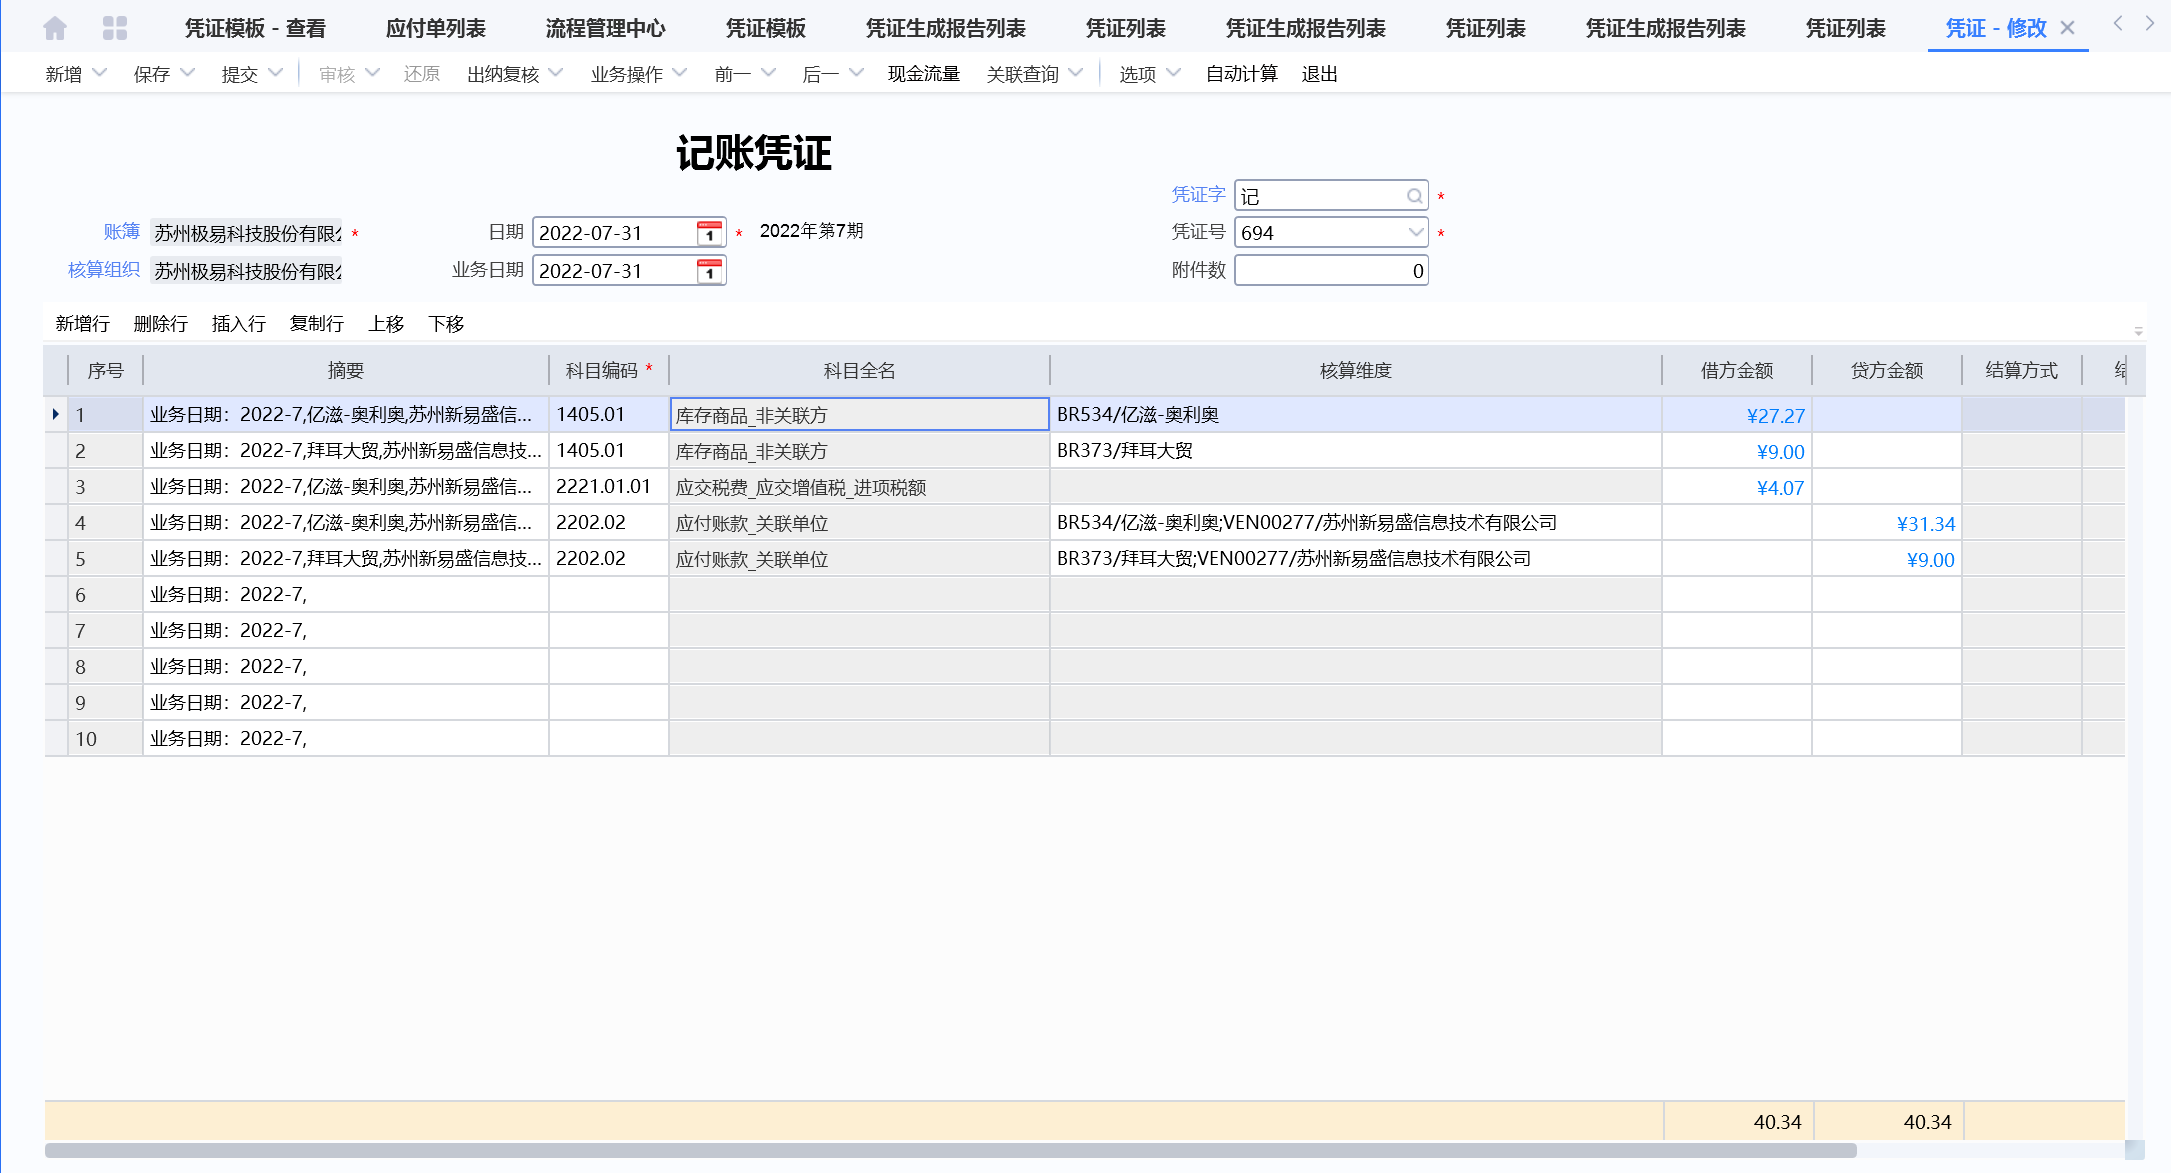Select 应交税费_应交增值税_进项税额 cell

point(860,487)
